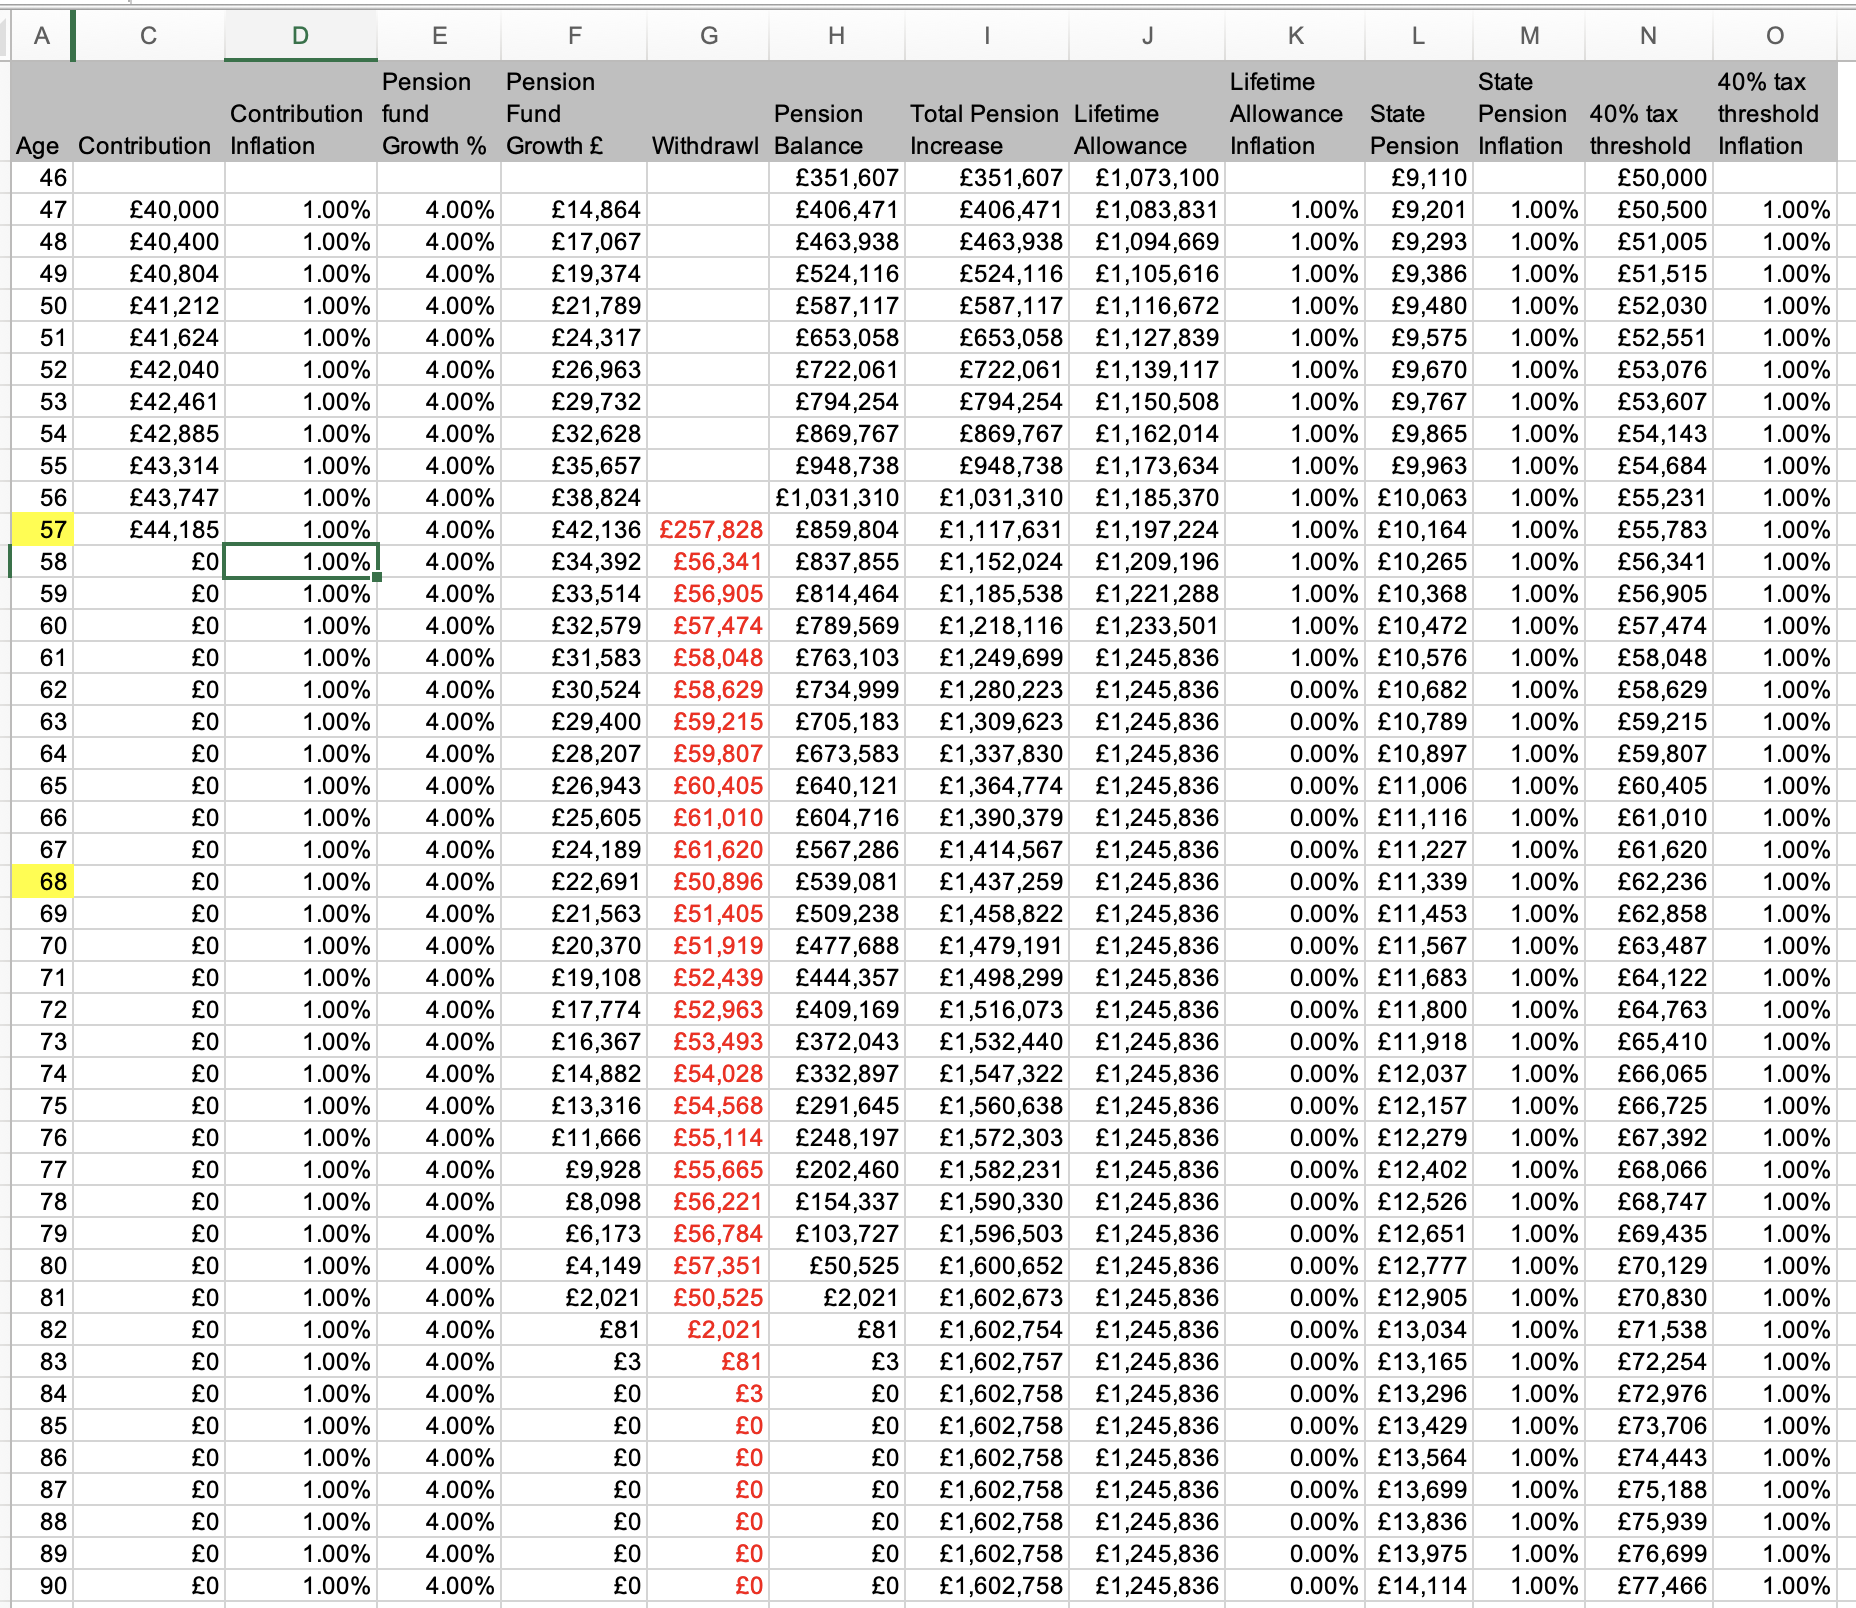Viewport: 1856px width, 1608px height.
Task: Select the column G header
Action: 708,36
